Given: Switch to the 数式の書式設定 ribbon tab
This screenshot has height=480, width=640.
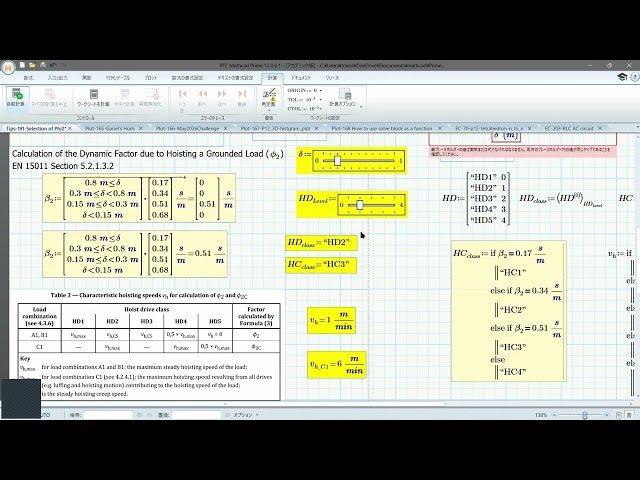Looking at the screenshot, I should [187, 78].
